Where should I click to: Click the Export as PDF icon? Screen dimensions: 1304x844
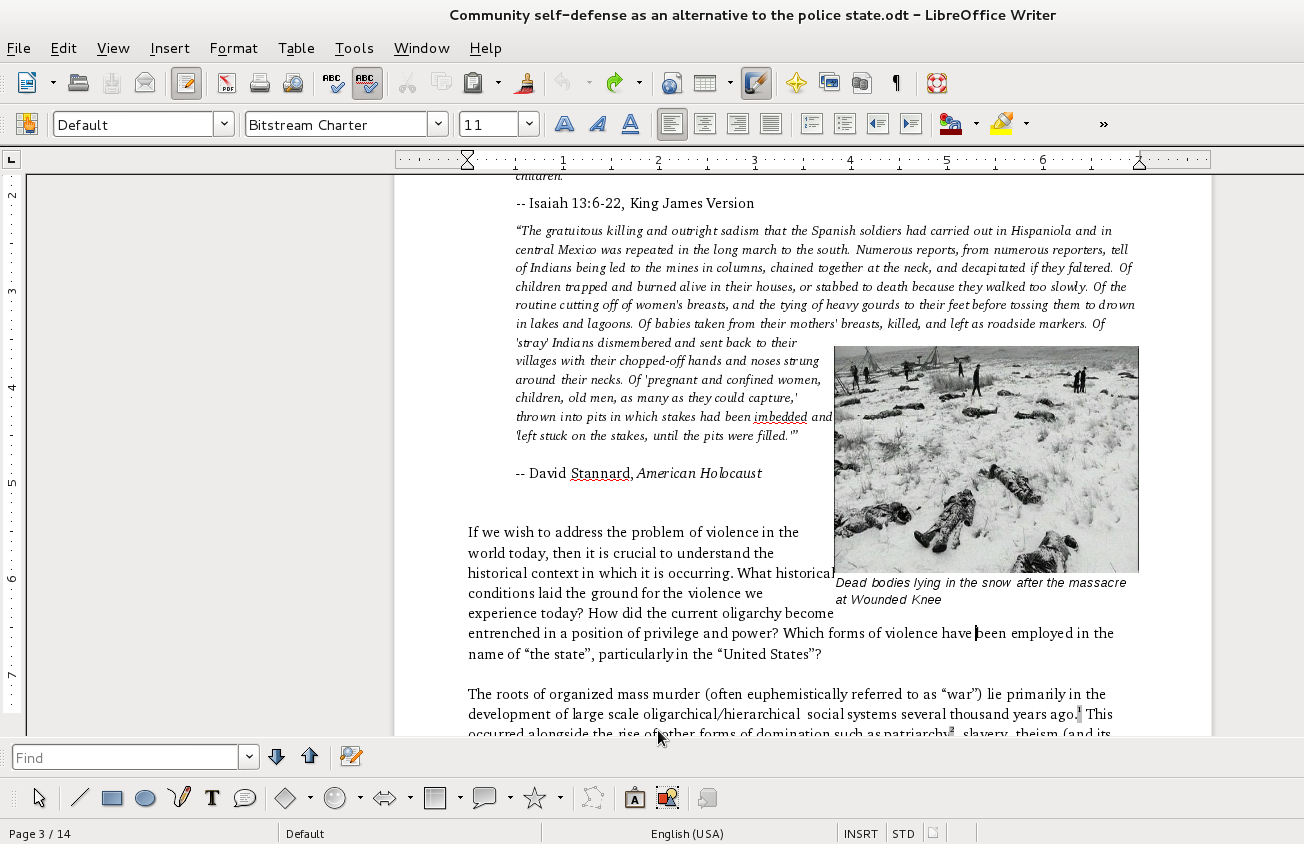click(x=227, y=83)
